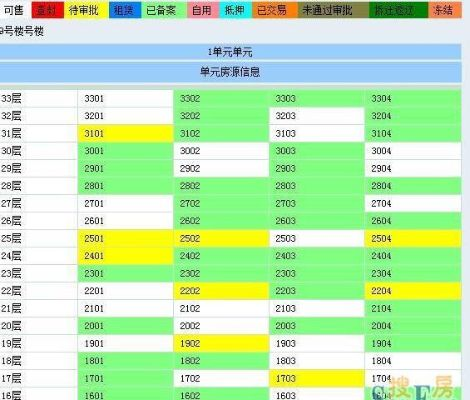Click pending unit 2202

221,291
